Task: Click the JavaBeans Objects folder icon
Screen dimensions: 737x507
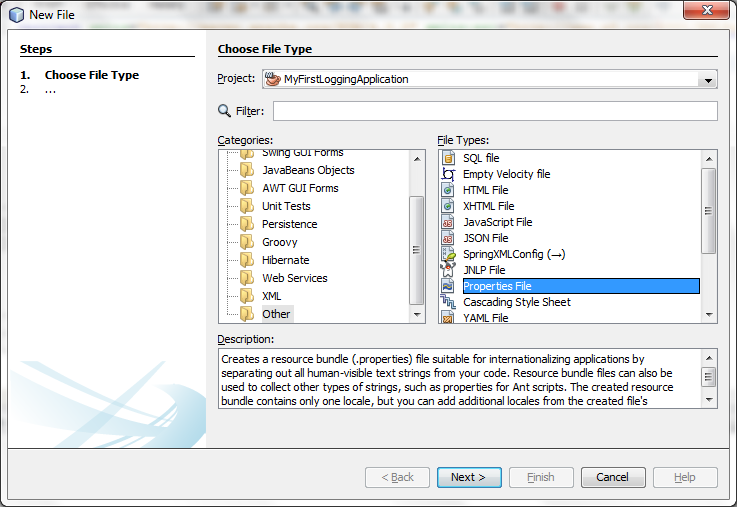Action: point(247,170)
